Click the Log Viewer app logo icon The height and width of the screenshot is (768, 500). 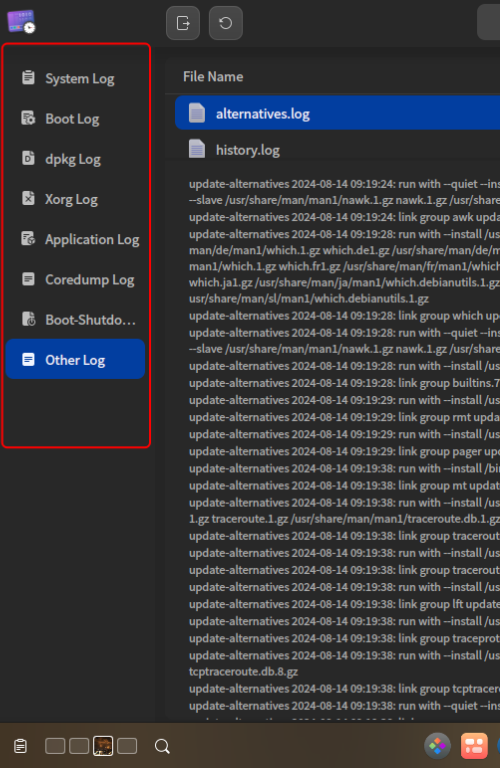(x=21, y=22)
